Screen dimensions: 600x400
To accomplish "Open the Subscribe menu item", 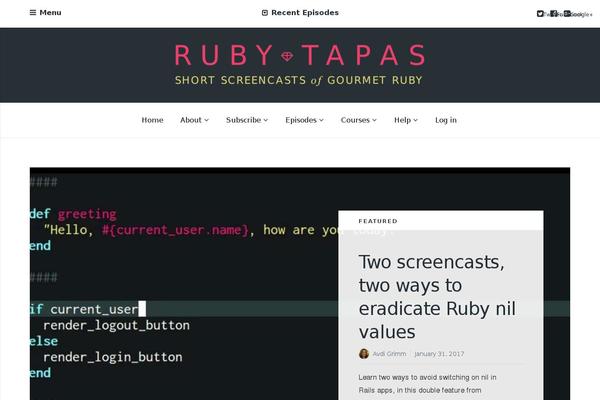I will point(243,120).
